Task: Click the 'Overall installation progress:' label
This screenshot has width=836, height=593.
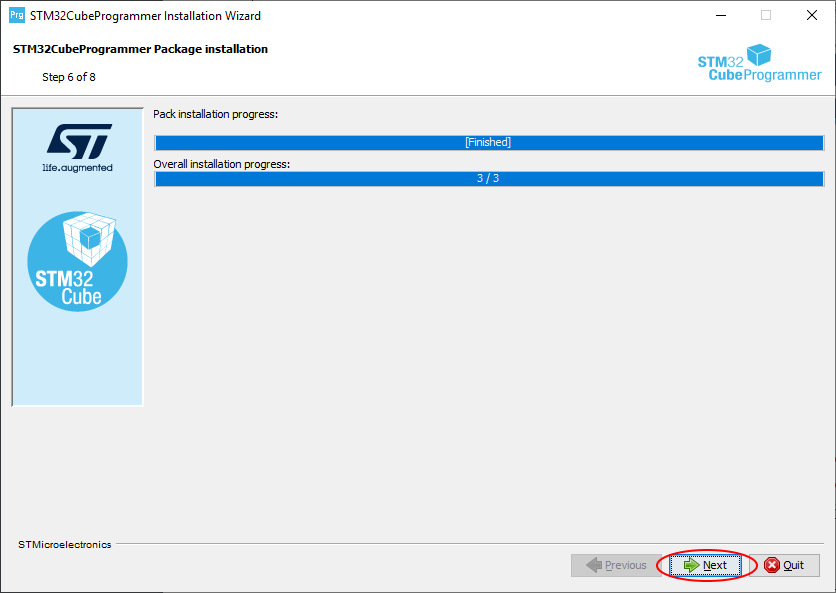Action: click(x=221, y=163)
